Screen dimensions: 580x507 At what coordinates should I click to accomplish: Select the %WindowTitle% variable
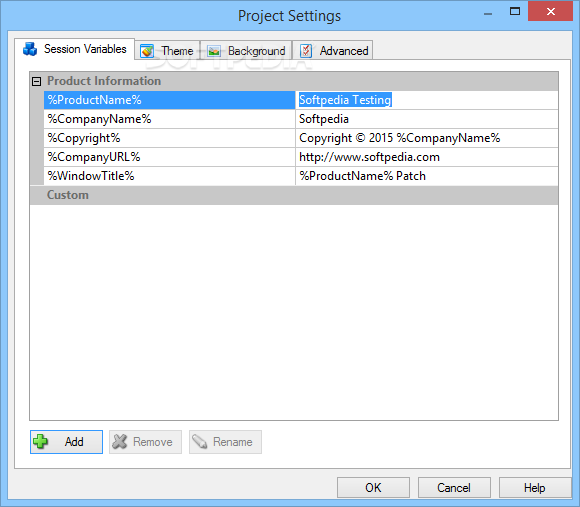tap(169, 176)
